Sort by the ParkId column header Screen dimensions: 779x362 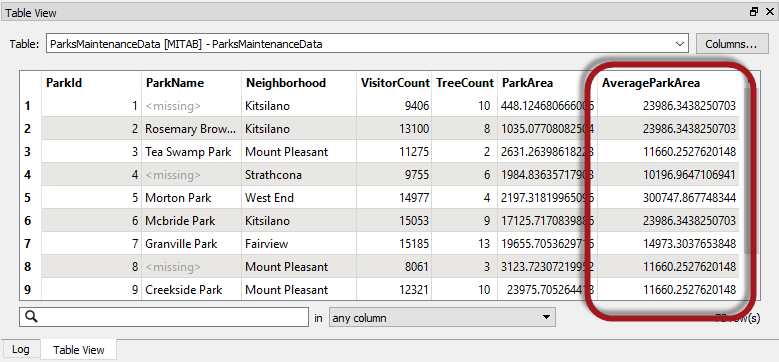pyautogui.click(x=91, y=83)
